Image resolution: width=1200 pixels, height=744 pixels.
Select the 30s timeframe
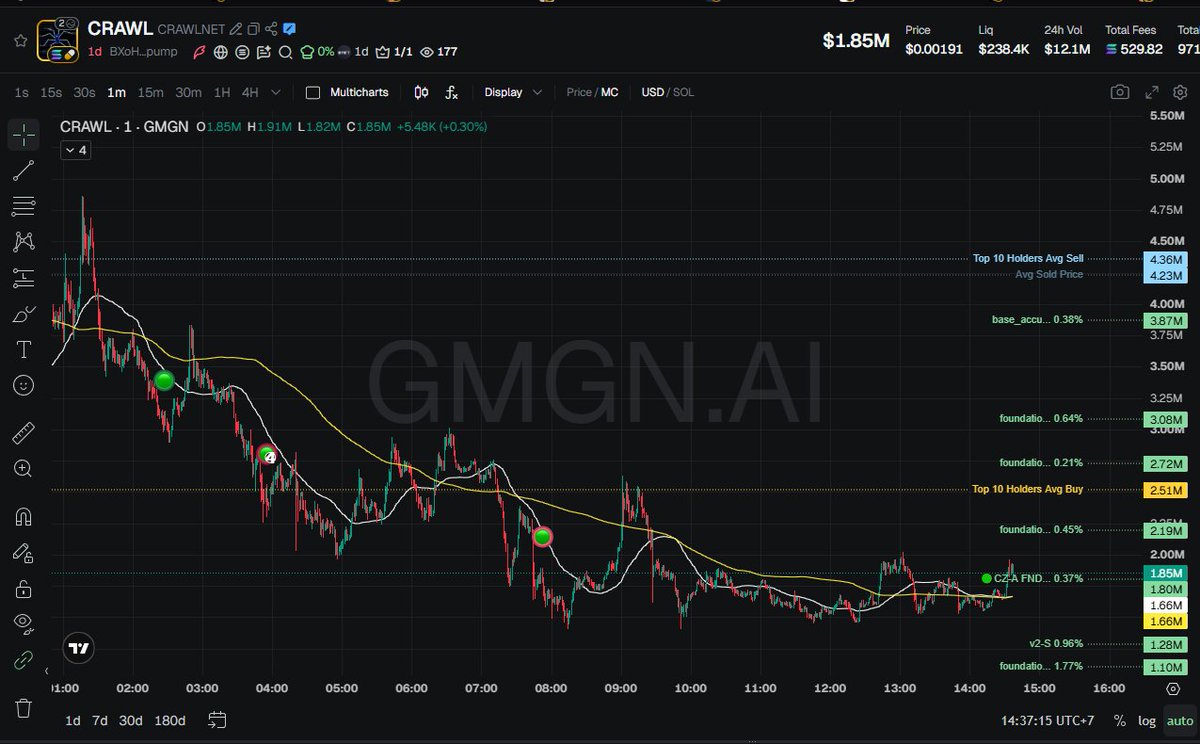pos(84,92)
